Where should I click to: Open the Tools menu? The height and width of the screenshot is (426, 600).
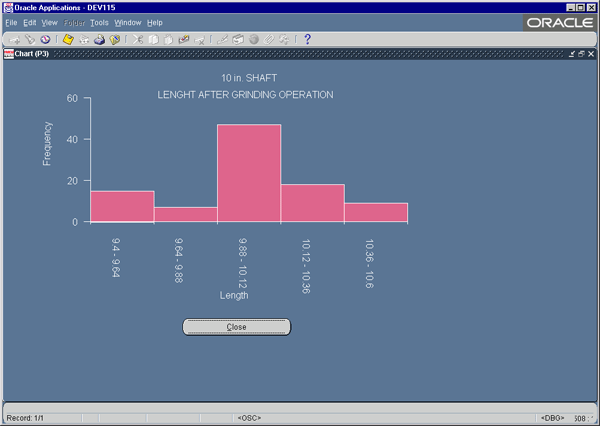point(99,23)
